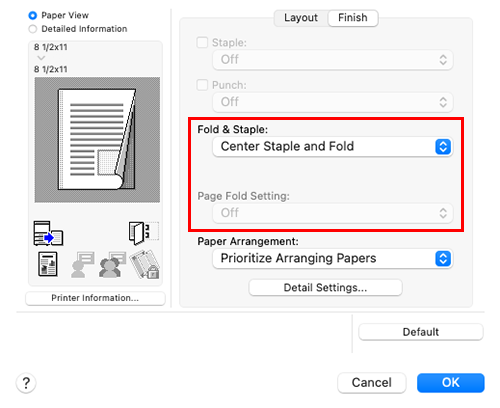Viewport: 500px width, 408px height.
Task: Click the group users with card icon
Action: [x=112, y=265]
